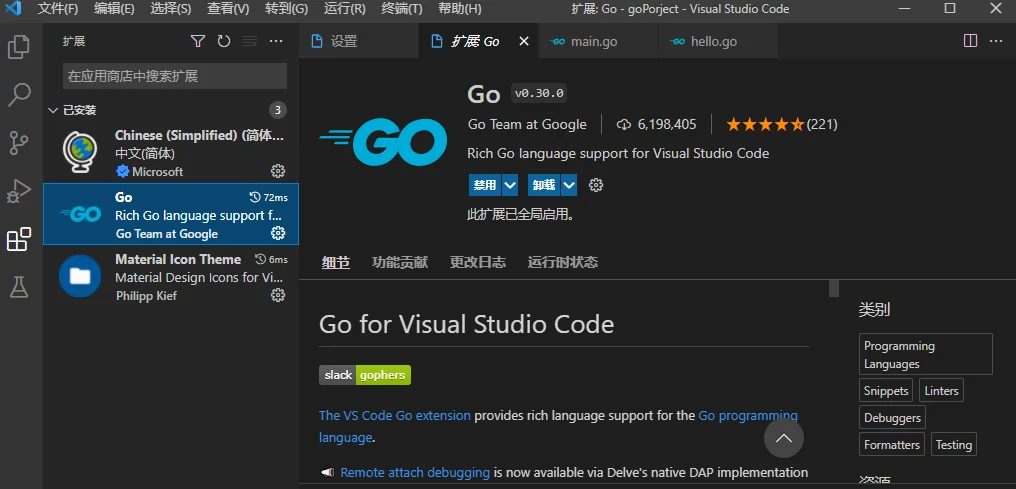The height and width of the screenshot is (489, 1016).
Task: Open manage gear for Material Icon Theme
Action: pos(278,295)
